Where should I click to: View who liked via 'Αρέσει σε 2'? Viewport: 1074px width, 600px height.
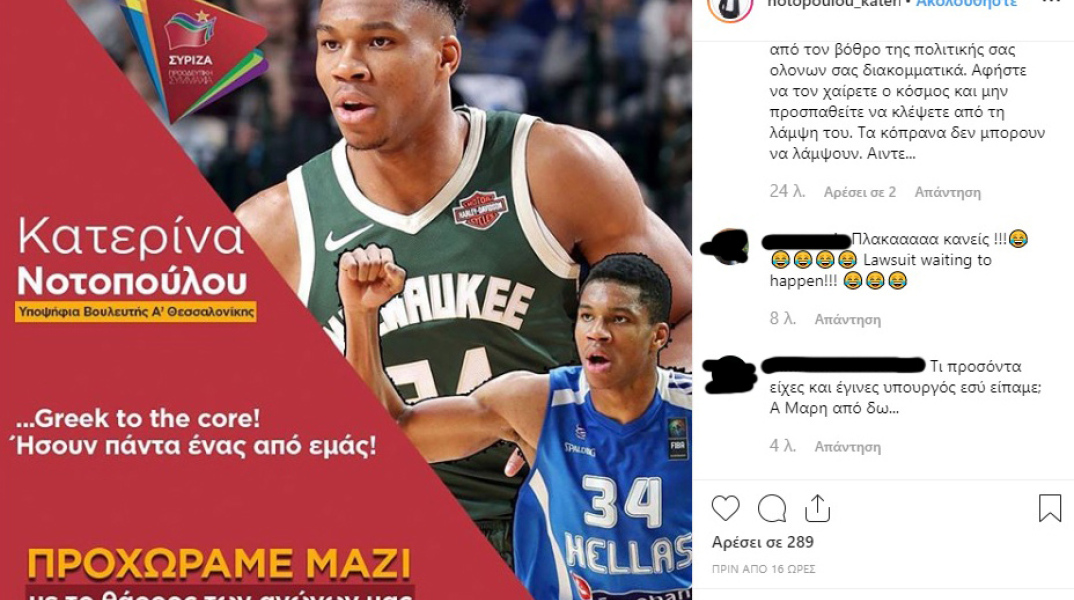pyautogui.click(x=860, y=192)
